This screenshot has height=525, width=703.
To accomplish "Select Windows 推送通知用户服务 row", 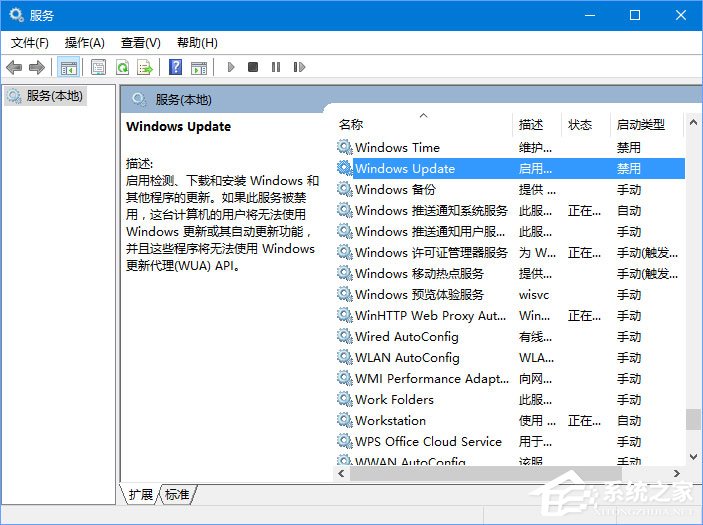I will pos(510,231).
